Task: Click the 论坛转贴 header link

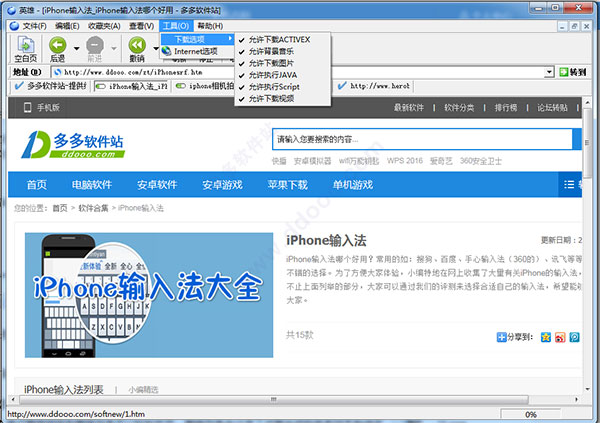Action: click(552, 108)
